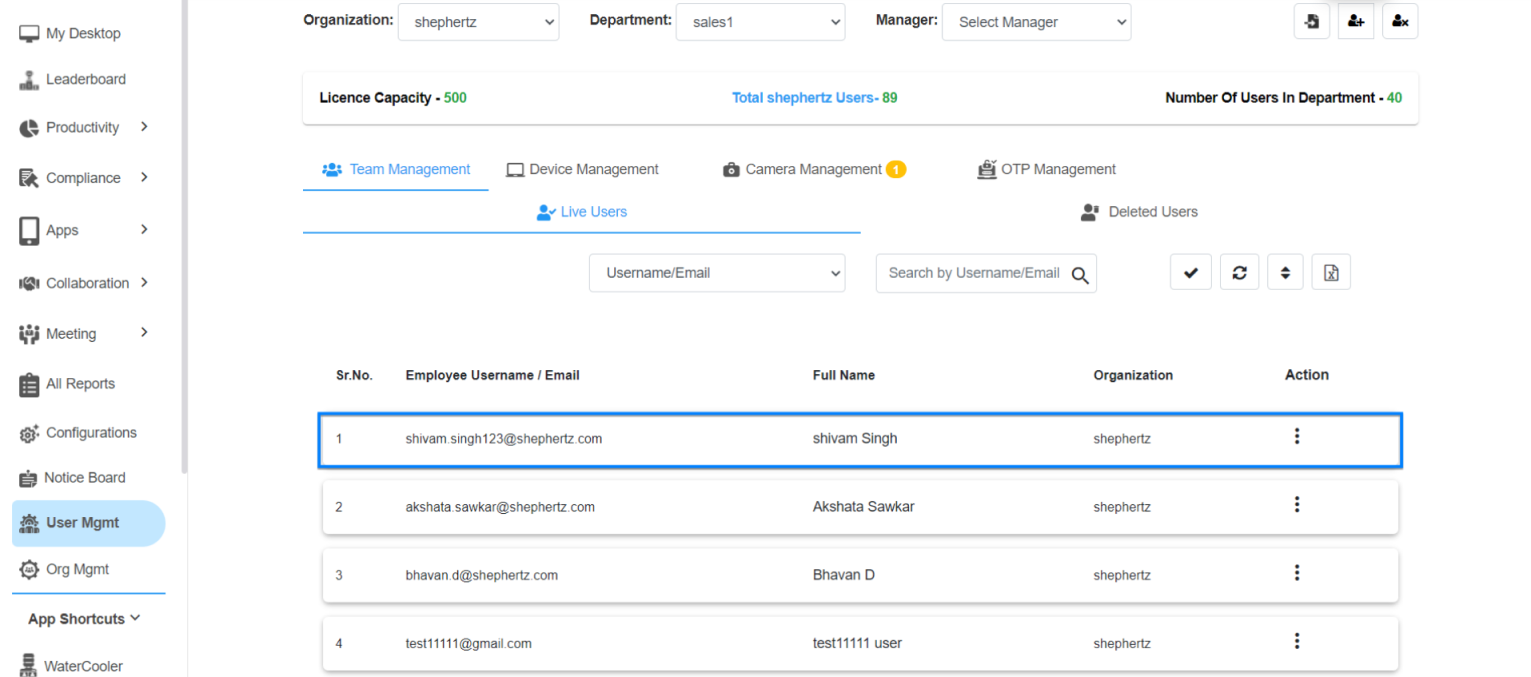The image size is (1531, 677).
Task: Open the Organization dropdown
Action: [x=478, y=22]
